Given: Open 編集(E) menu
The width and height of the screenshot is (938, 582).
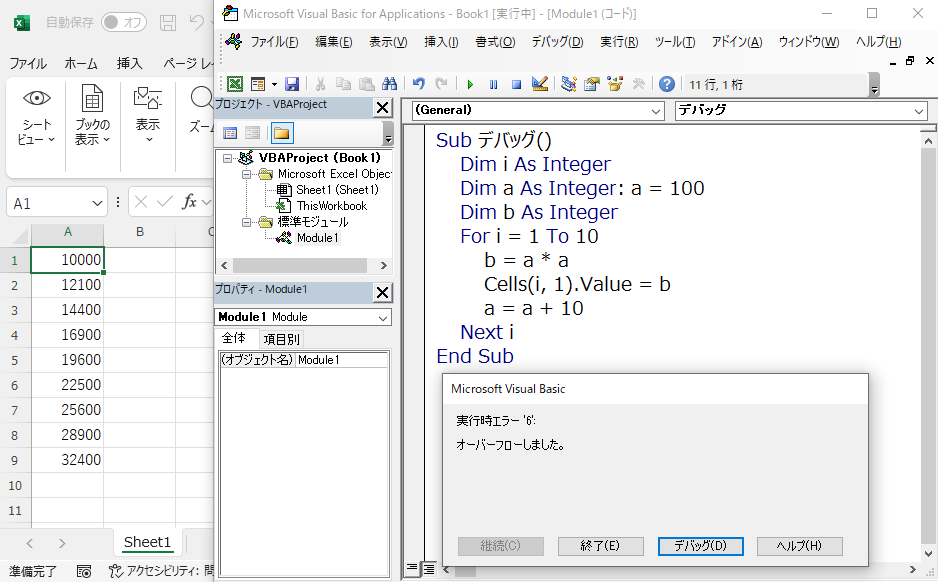Looking at the screenshot, I should (x=333, y=42).
